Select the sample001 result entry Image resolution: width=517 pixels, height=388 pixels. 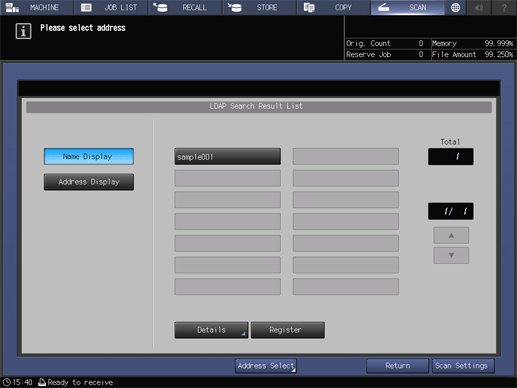pos(227,157)
